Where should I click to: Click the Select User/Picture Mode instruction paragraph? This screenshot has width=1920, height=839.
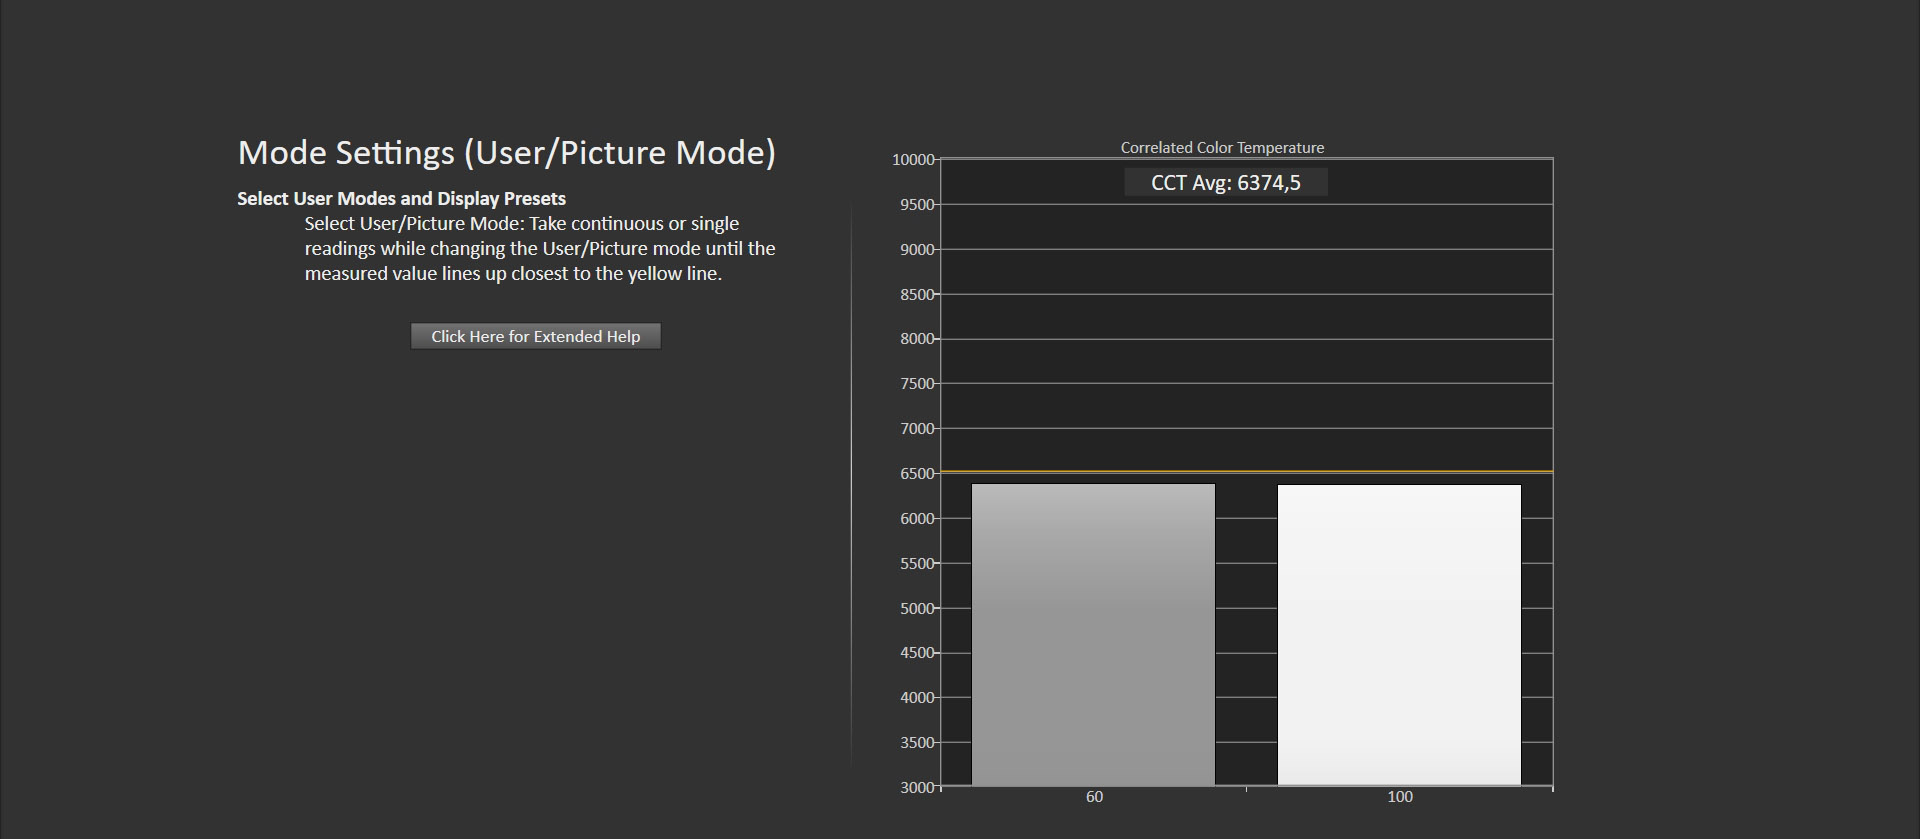click(540, 249)
